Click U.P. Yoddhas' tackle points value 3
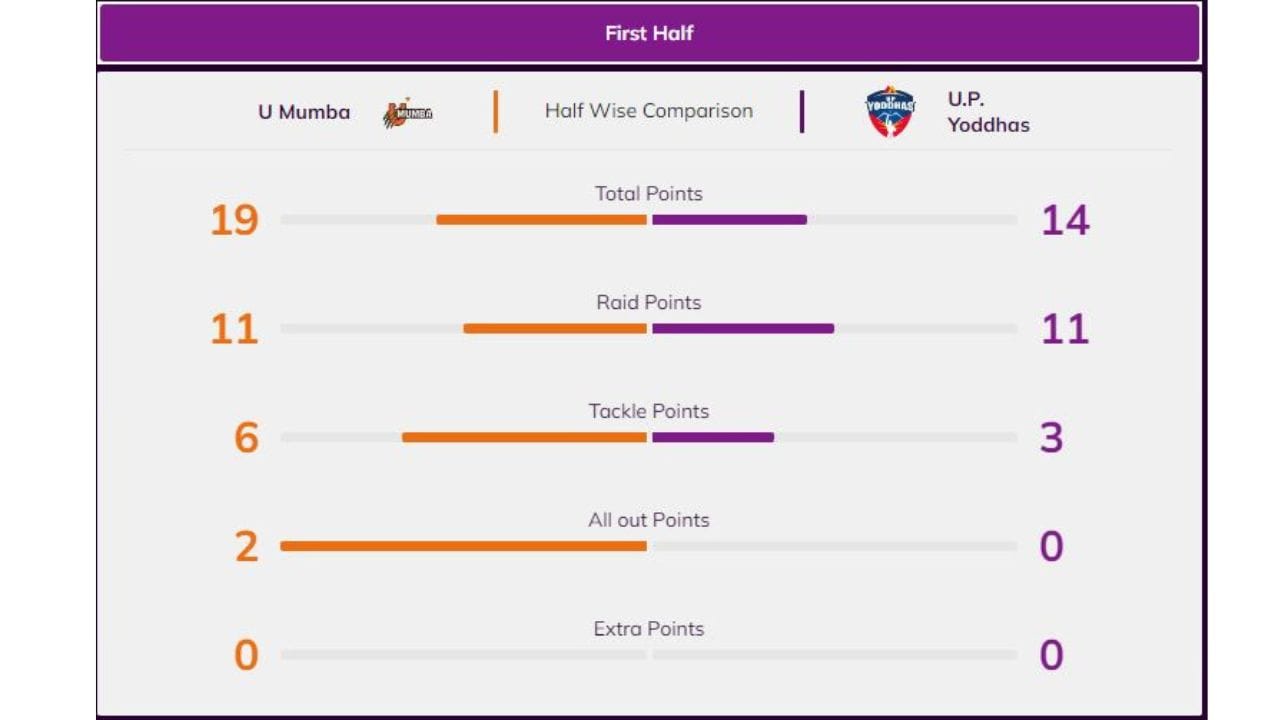The height and width of the screenshot is (720, 1280). pos(1051,438)
